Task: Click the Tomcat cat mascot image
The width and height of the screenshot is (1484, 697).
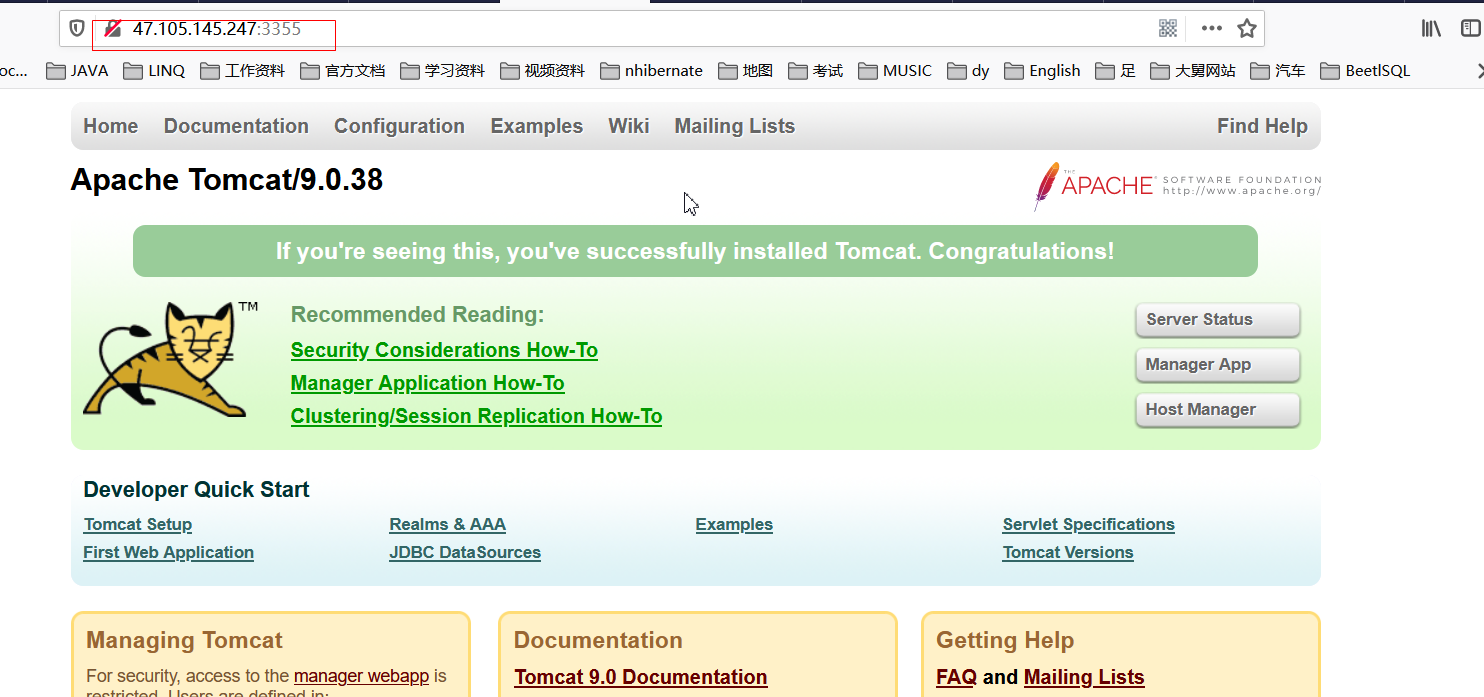Action: tap(170, 358)
